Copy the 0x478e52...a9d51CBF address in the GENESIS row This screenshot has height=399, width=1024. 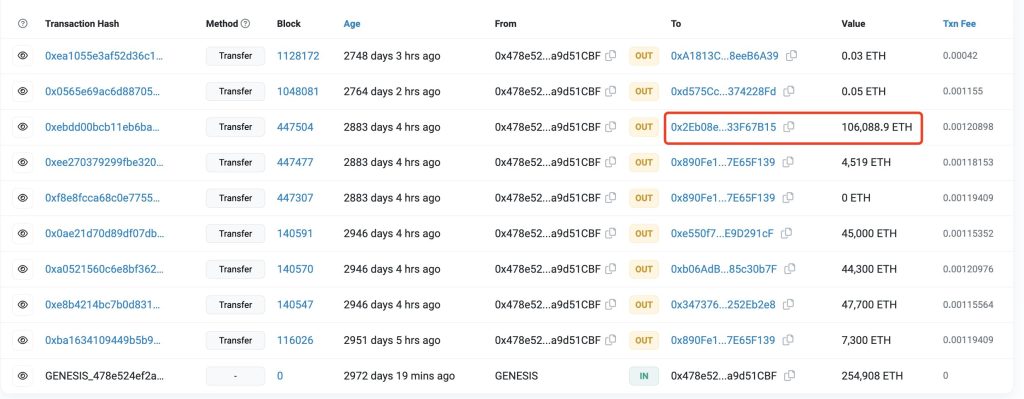(790, 375)
